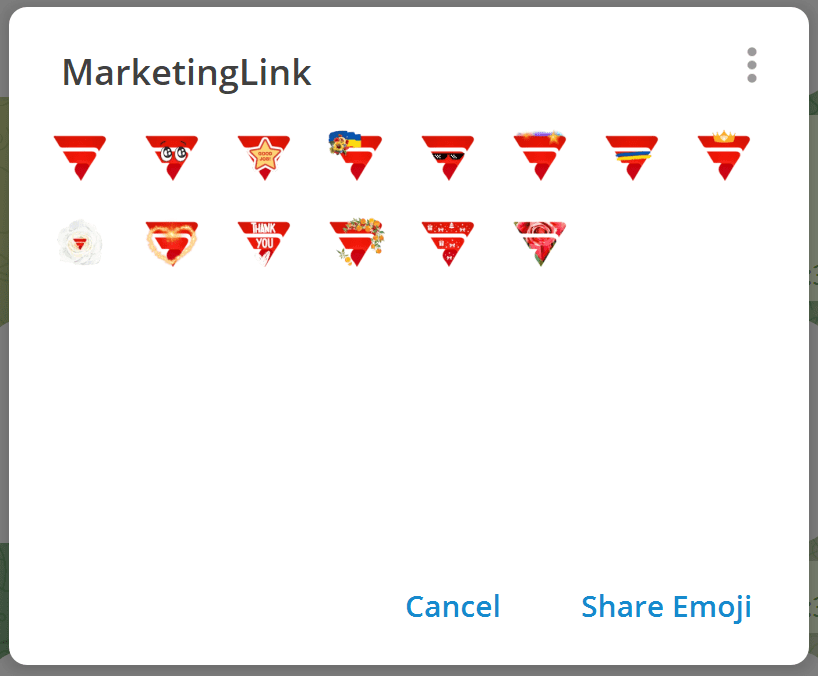The image size is (818, 676).
Task: Select the emoji with orange flower garland
Action: (x=356, y=244)
